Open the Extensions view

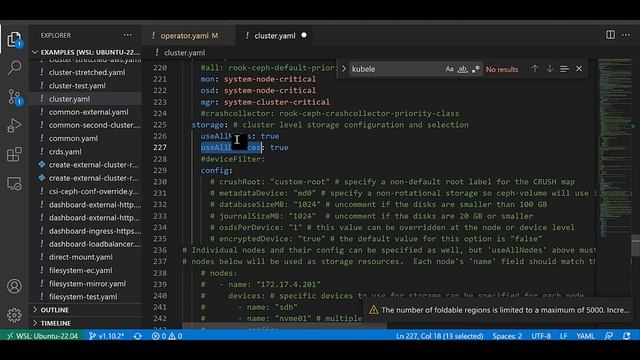[14, 155]
